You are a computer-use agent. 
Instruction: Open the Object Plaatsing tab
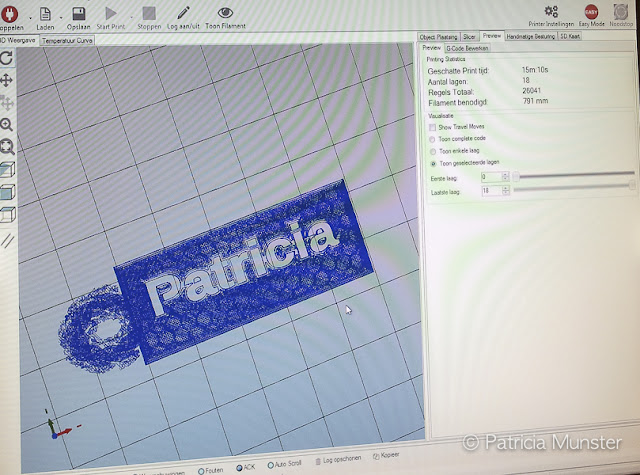(x=439, y=37)
